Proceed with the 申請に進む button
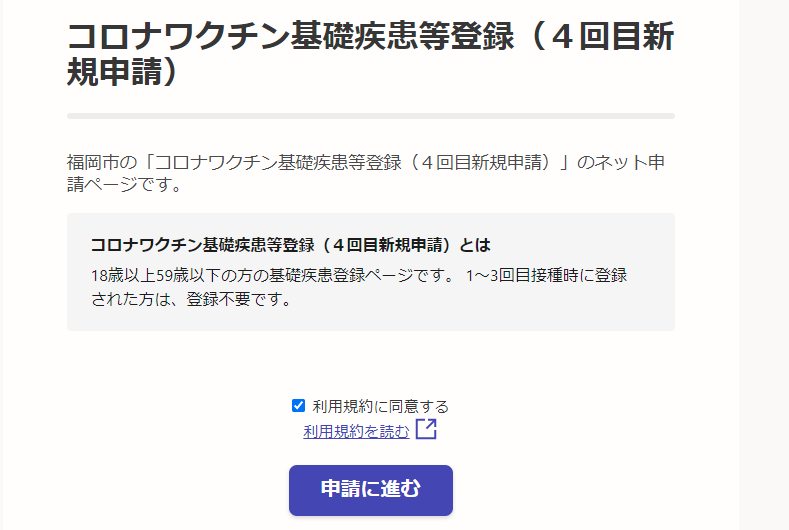789x530 pixels. coord(371,490)
